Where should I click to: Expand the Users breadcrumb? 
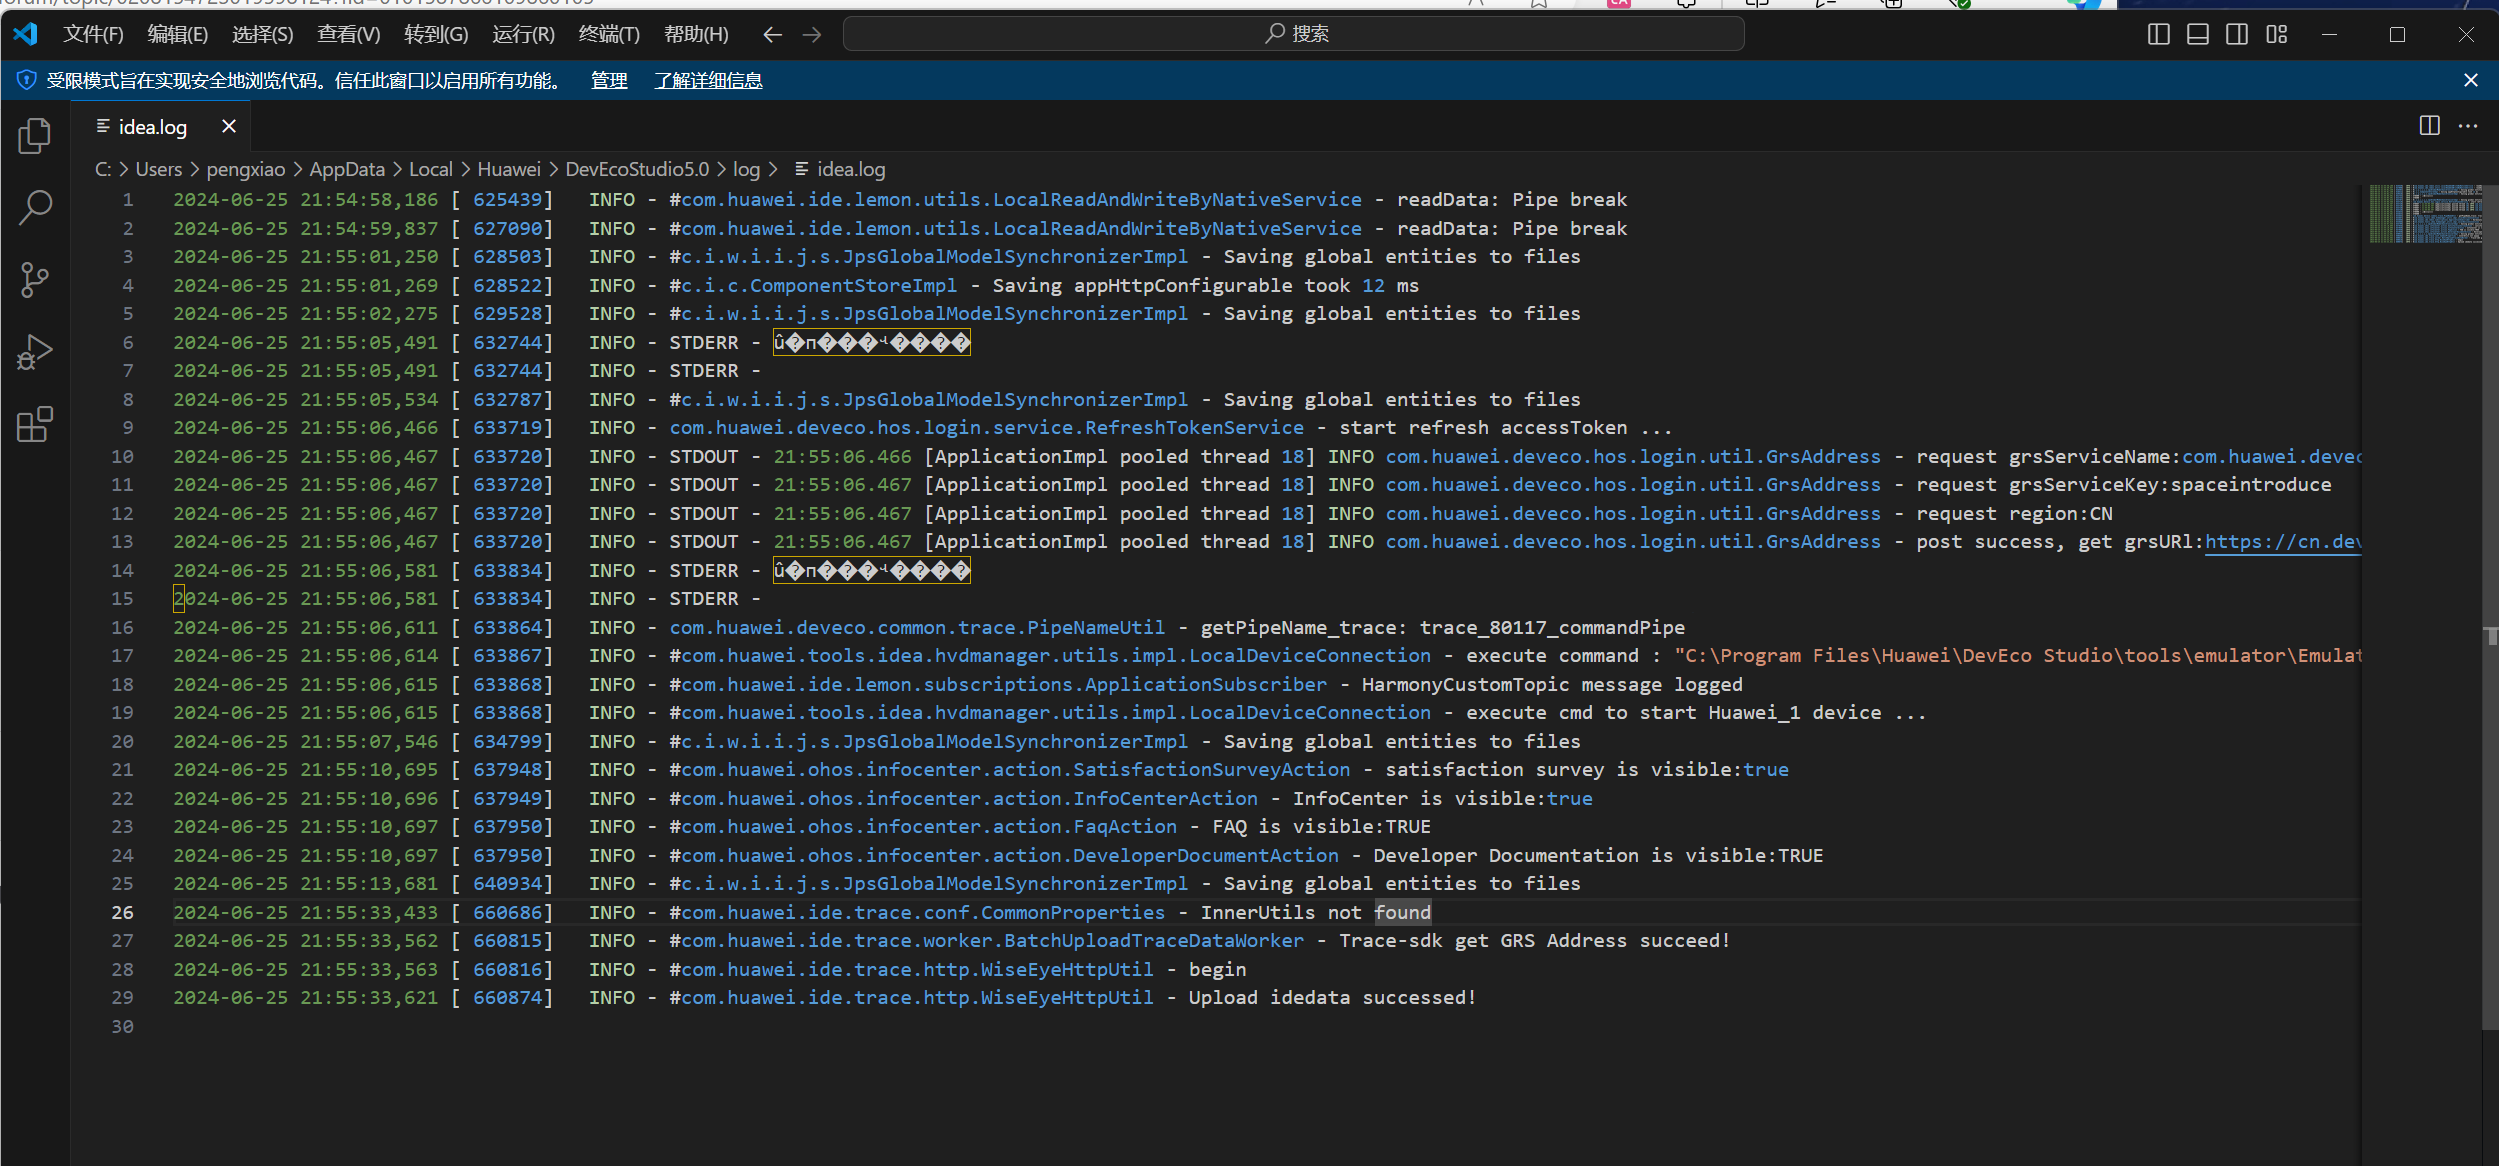coord(159,169)
